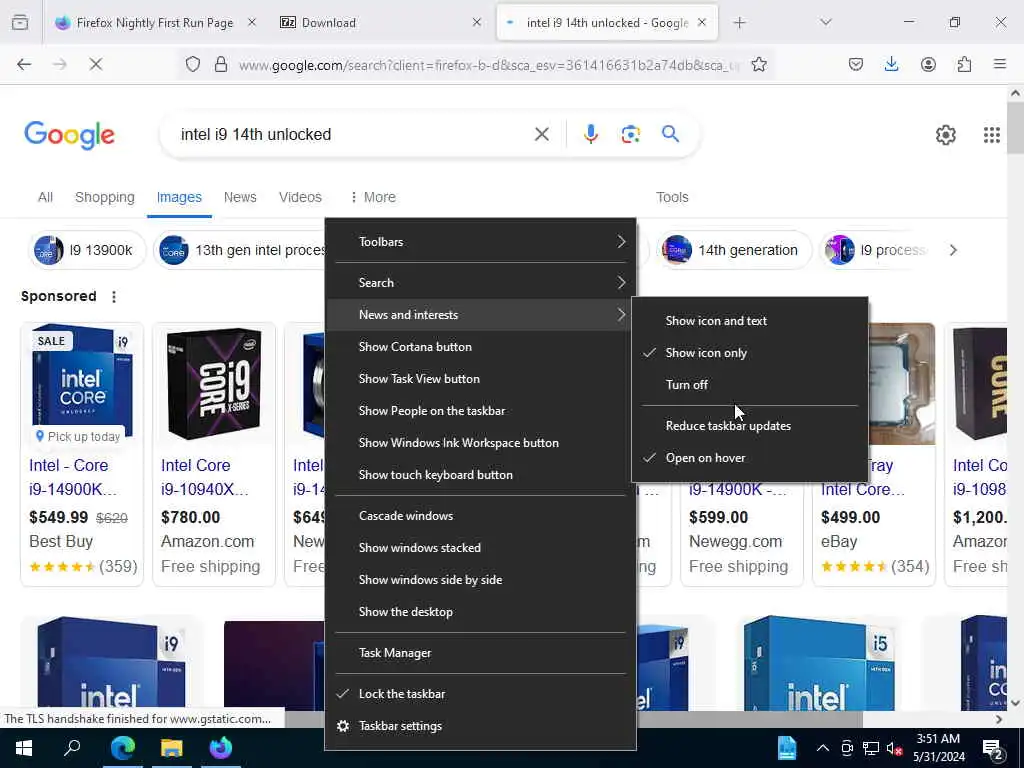The width and height of the screenshot is (1024, 768).
Task: Choose Cascade windows
Action: 480,516
